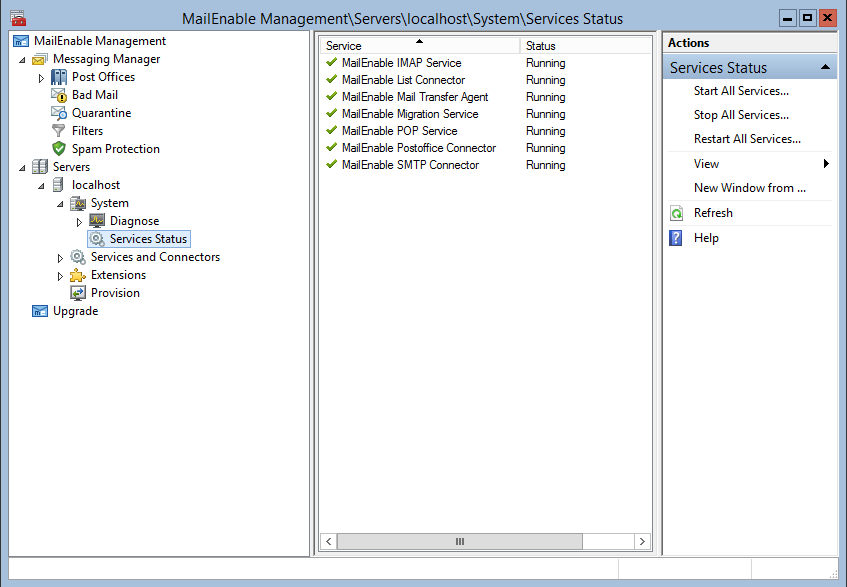Select the Spam Protection tree item
The width and height of the screenshot is (847, 587).
(116, 149)
